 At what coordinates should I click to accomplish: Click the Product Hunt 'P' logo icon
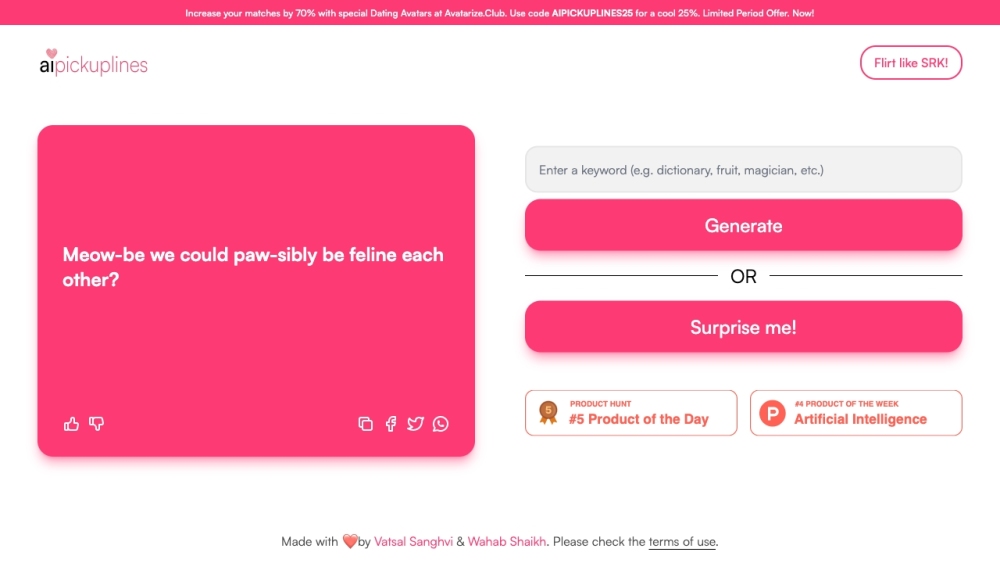pos(772,413)
